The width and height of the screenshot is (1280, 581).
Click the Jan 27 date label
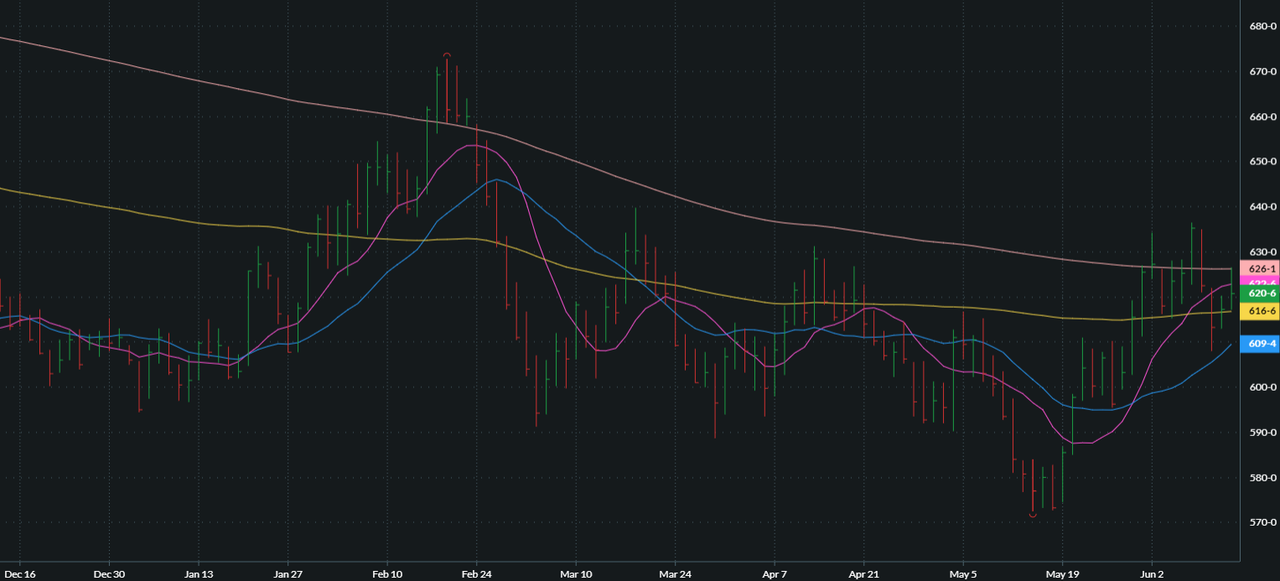[288, 574]
